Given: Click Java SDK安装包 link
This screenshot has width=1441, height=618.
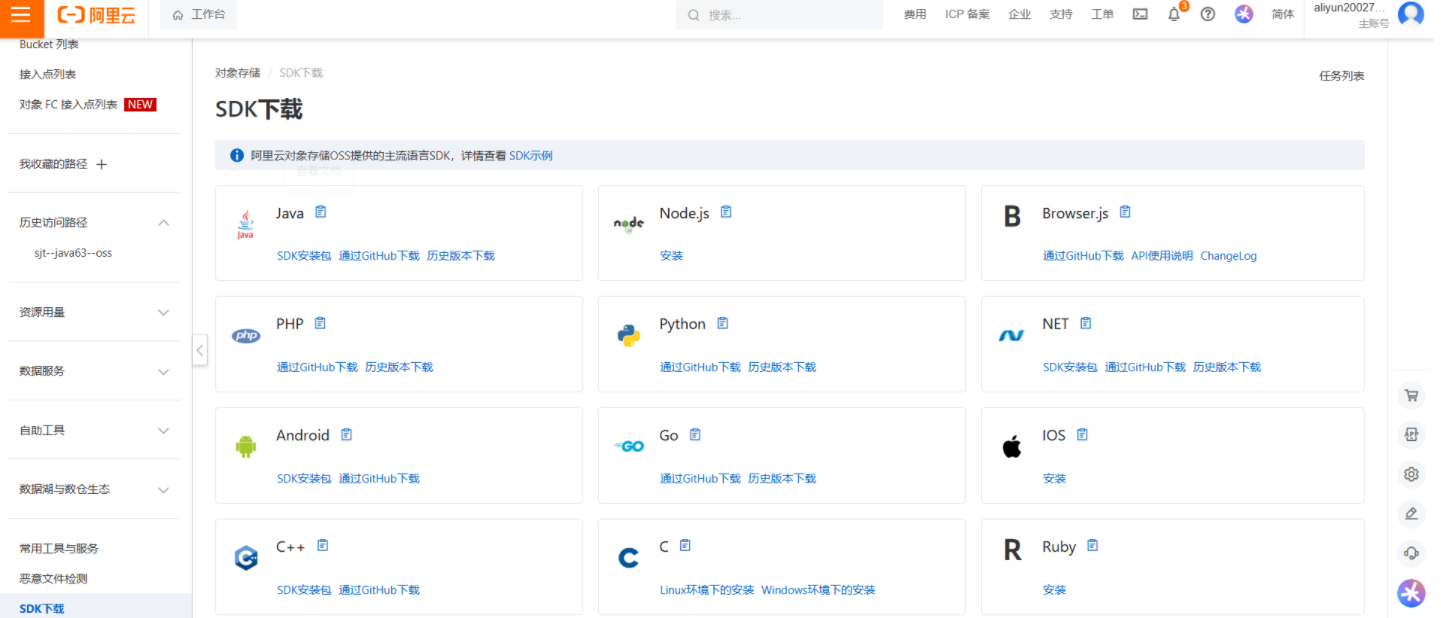Looking at the screenshot, I should click(304, 256).
